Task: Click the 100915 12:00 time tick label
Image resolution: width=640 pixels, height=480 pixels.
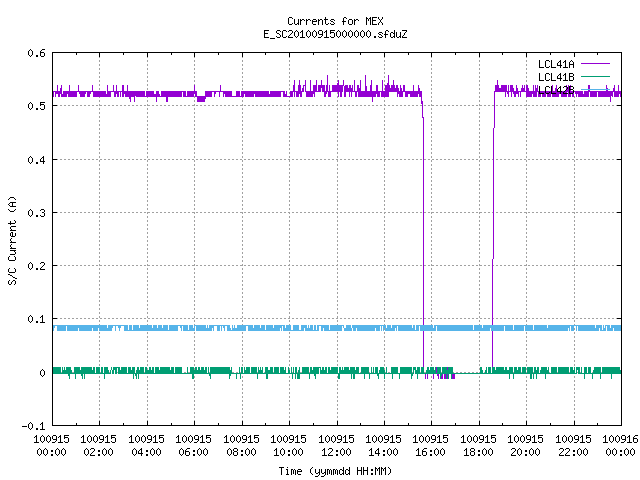Action: pyautogui.click(x=336, y=445)
